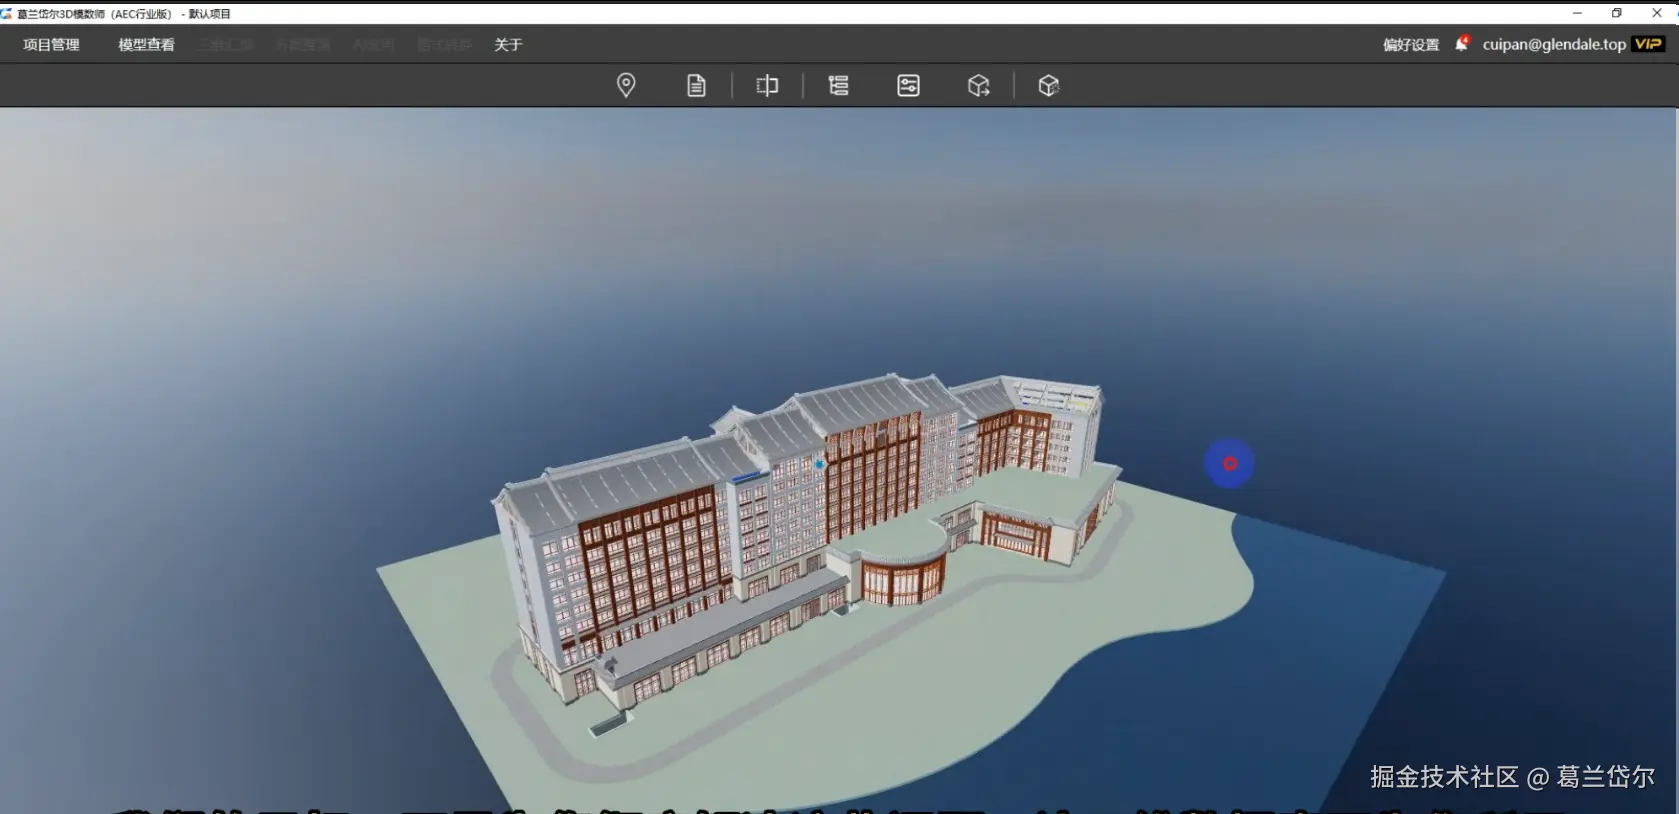Open the 项目管理 menu
The width and height of the screenshot is (1679, 814).
click(x=51, y=44)
